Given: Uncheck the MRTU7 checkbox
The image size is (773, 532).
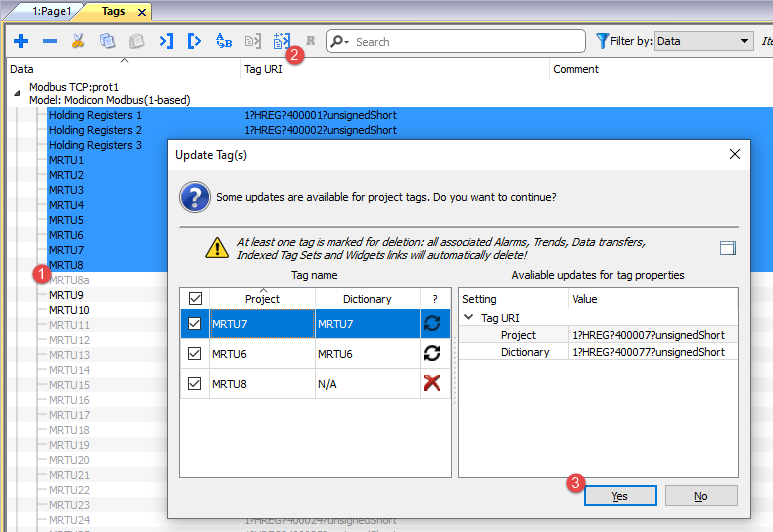Looking at the screenshot, I should [x=194, y=324].
